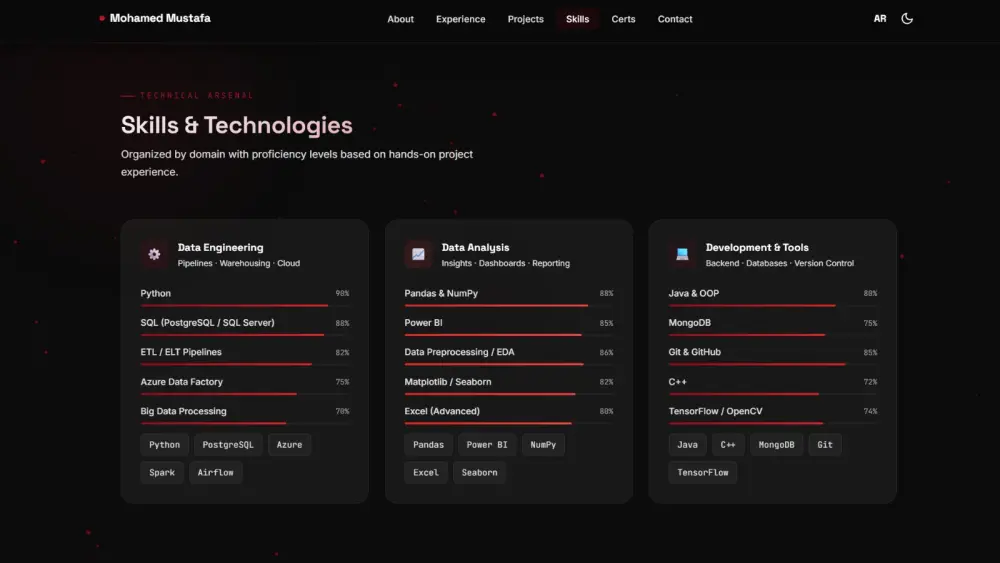Go to the Contact section
This screenshot has height=563, width=1000.
pos(675,19)
